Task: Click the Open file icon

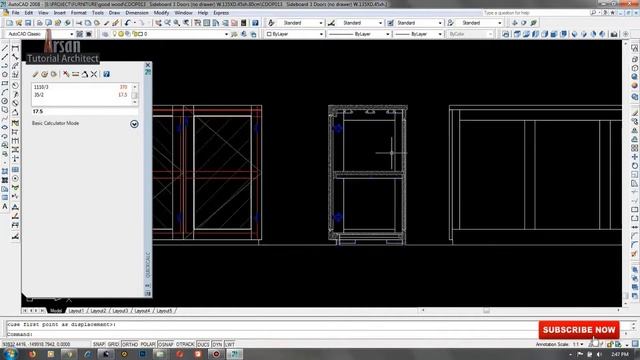Action: coord(18,23)
